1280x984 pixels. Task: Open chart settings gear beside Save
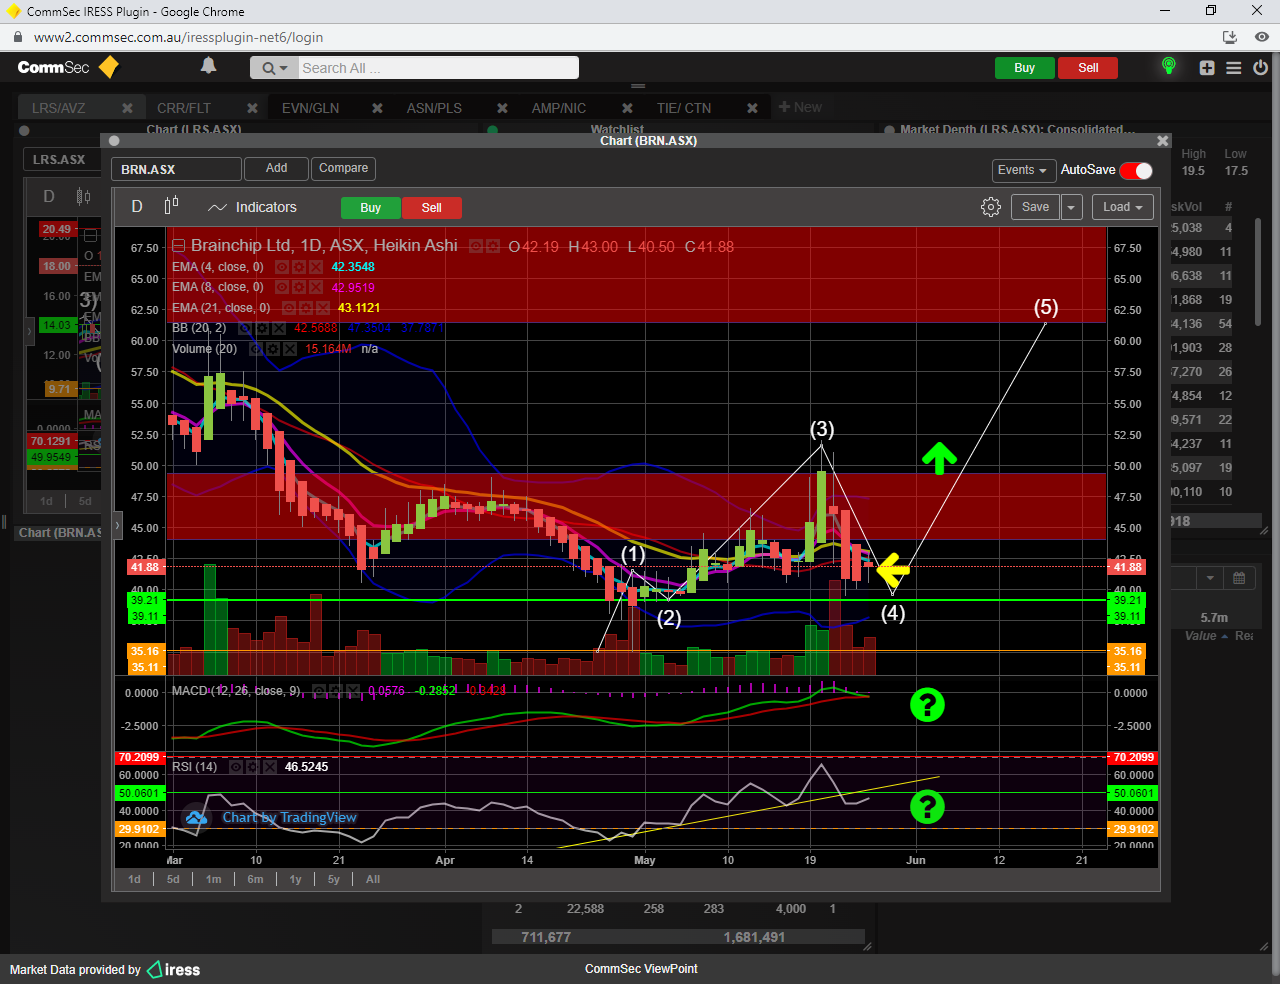click(x=990, y=207)
